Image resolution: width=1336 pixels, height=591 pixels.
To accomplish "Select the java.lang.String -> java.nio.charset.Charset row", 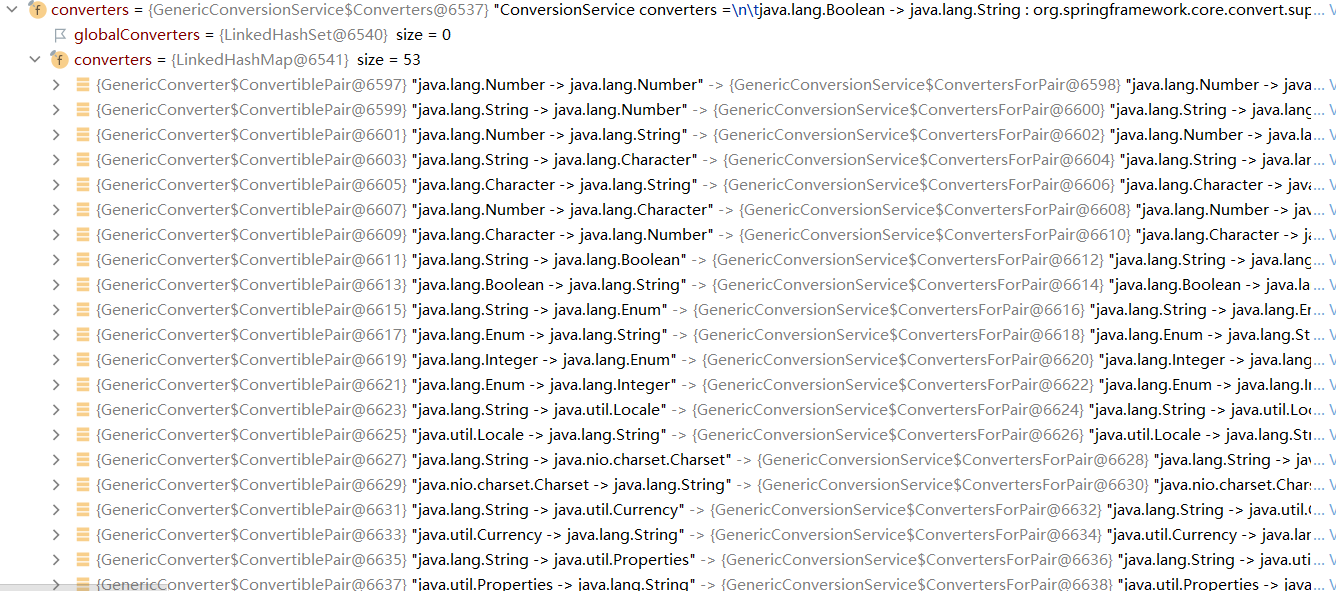I will pyautogui.click(x=570, y=460).
